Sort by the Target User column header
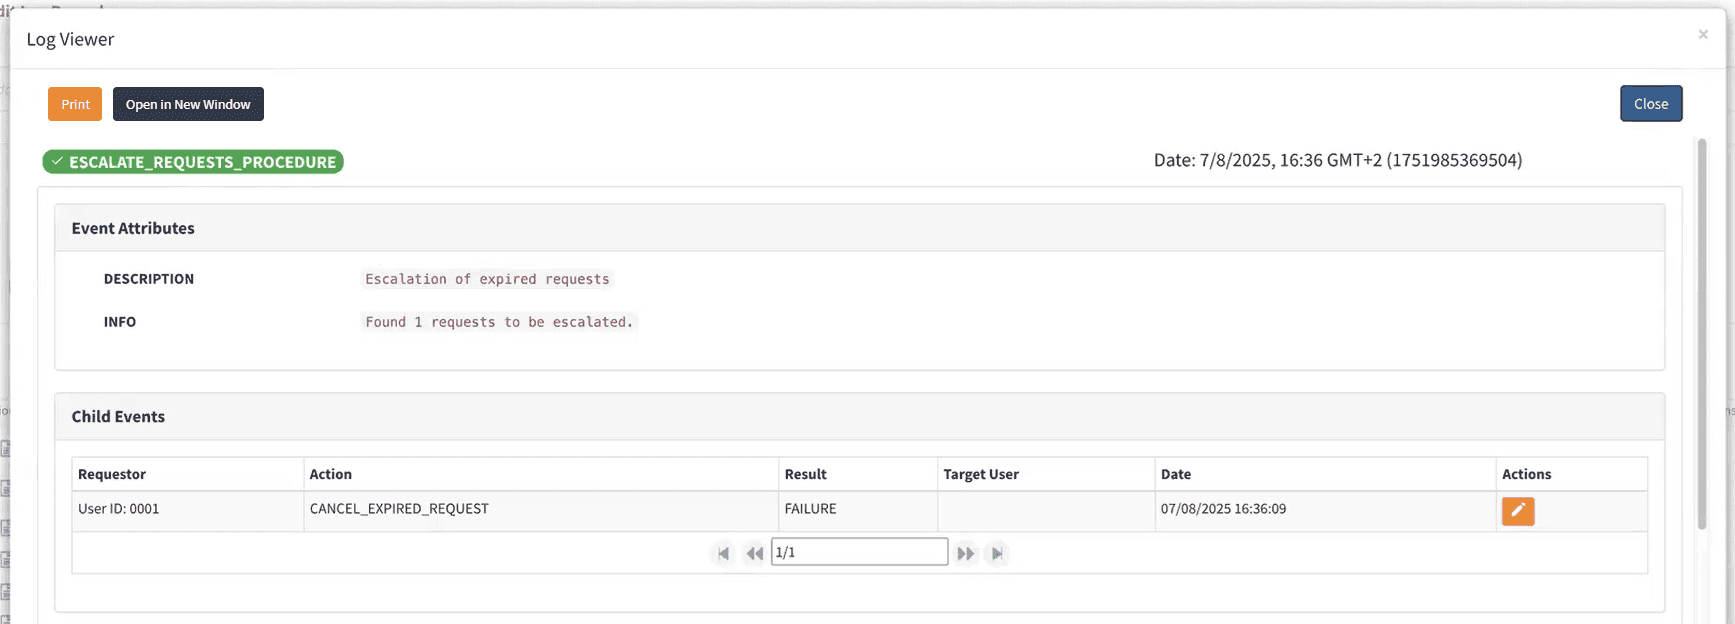 (x=981, y=474)
